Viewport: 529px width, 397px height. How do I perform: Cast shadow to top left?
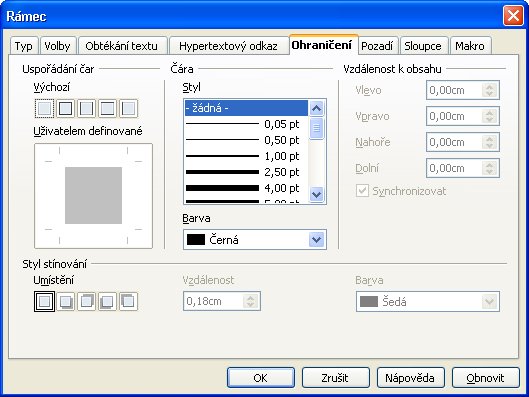coord(128,301)
